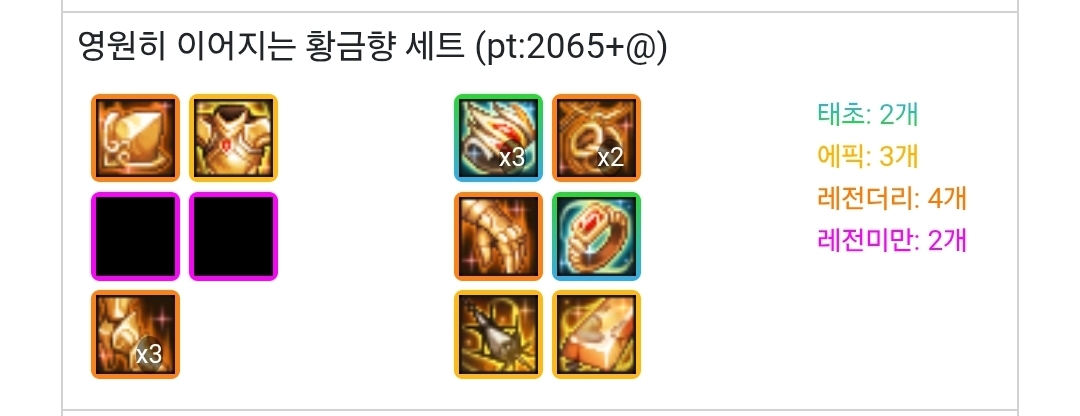This screenshot has height=416, width=1080.
Task: Select the golden boots icon with x3
Action: (x=135, y=335)
